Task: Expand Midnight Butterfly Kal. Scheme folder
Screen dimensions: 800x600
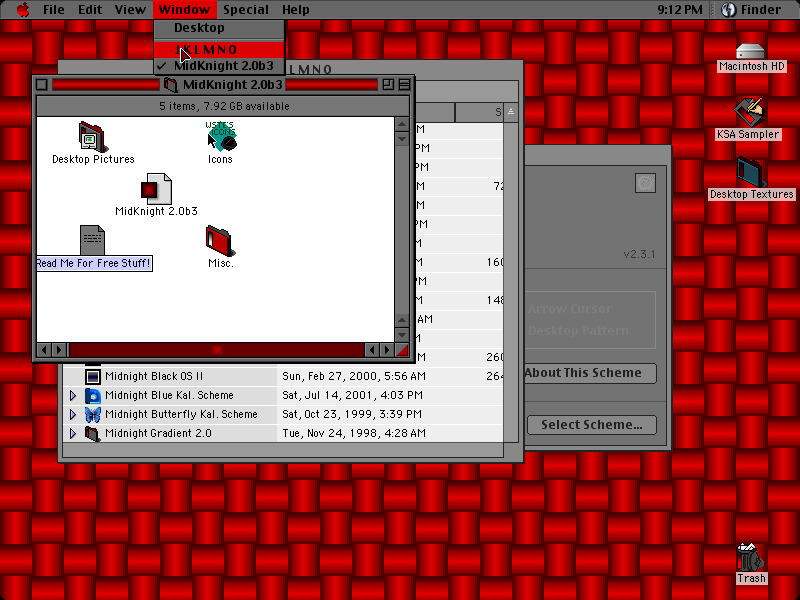Action: (73, 414)
